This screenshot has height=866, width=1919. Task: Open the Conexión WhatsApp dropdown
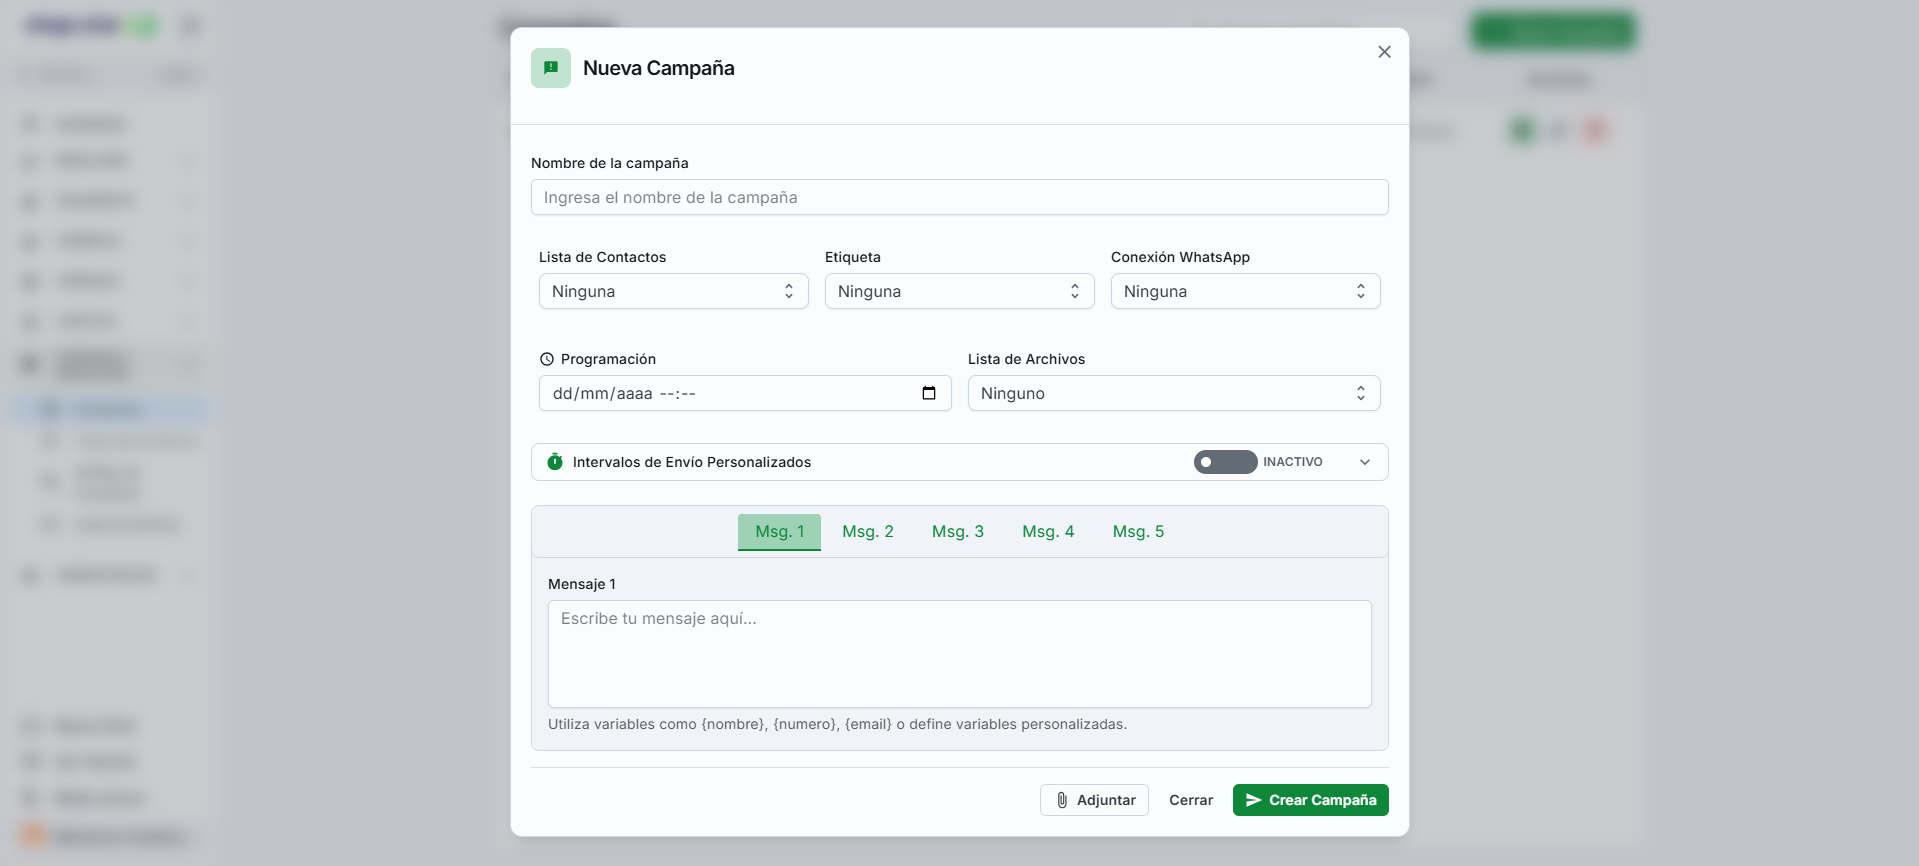point(1245,291)
